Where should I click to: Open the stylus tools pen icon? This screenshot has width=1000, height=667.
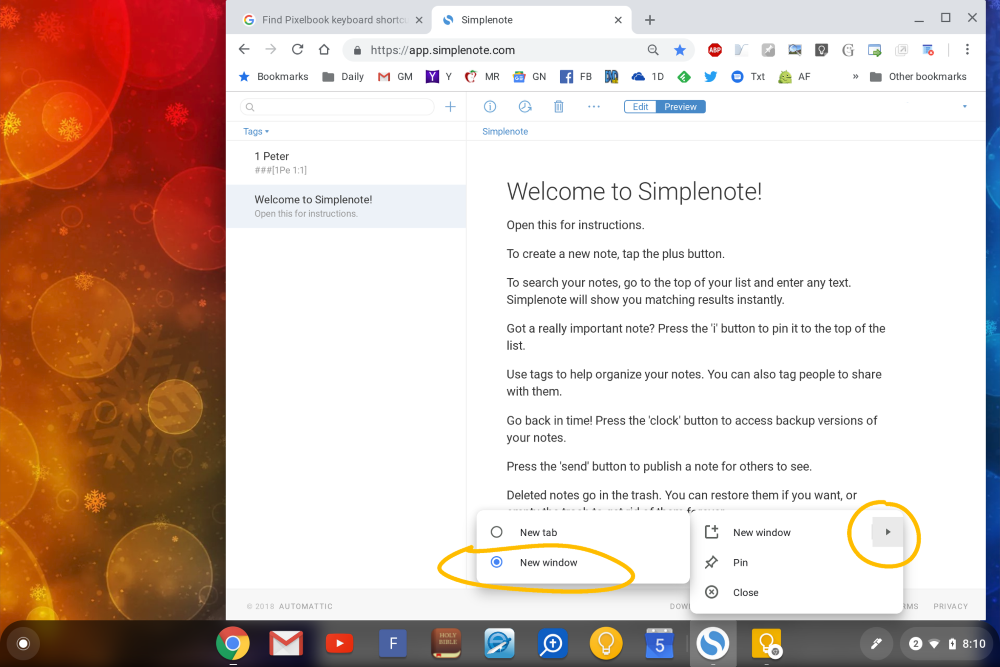pyautogui.click(x=876, y=643)
